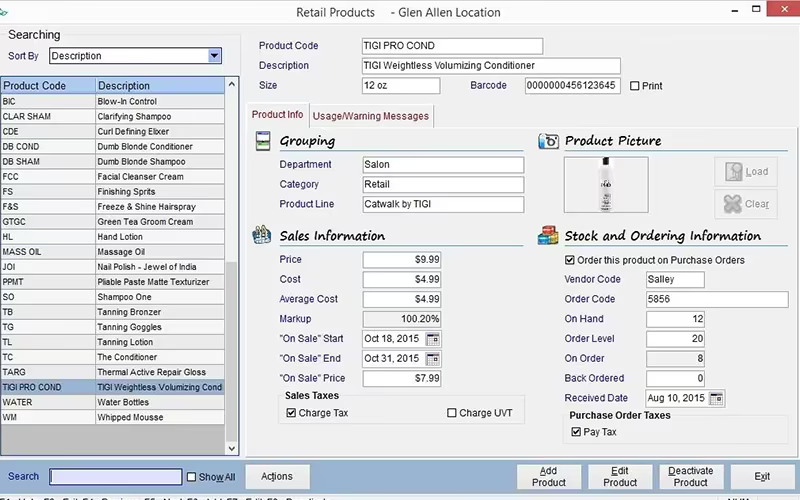Image resolution: width=800 pixels, height=500 pixels.
Task: Click the Product Picture camera icon
Action: pos(548,141)
